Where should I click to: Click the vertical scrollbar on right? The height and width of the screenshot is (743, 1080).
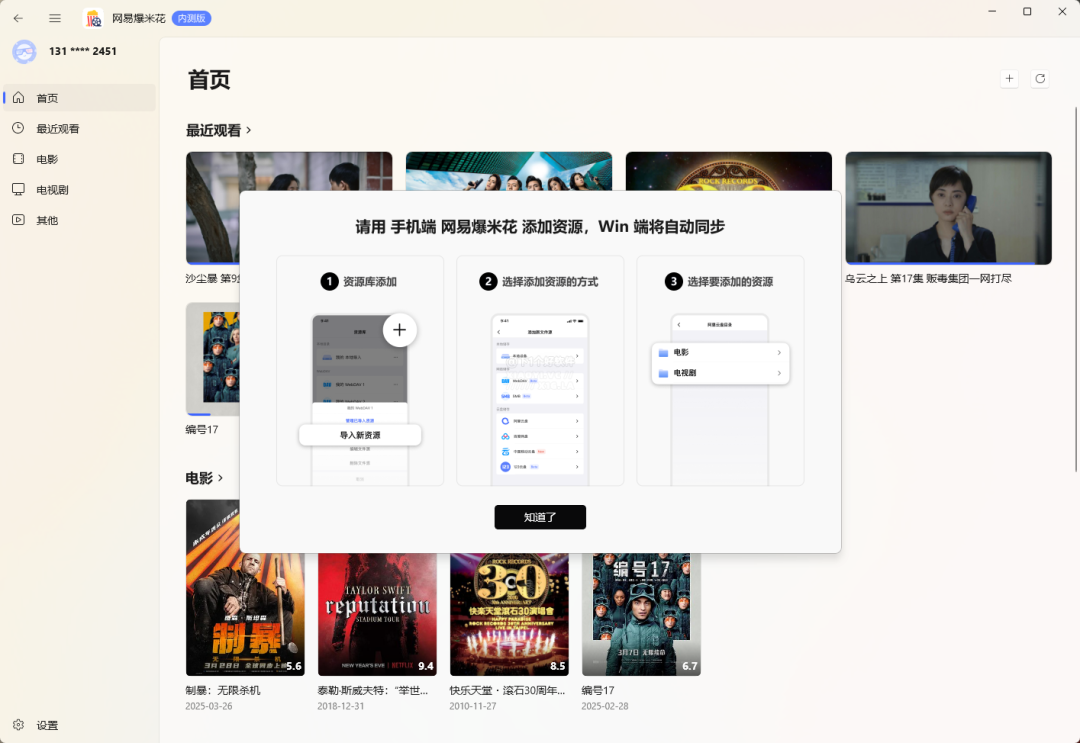(x=1076, y=289)
